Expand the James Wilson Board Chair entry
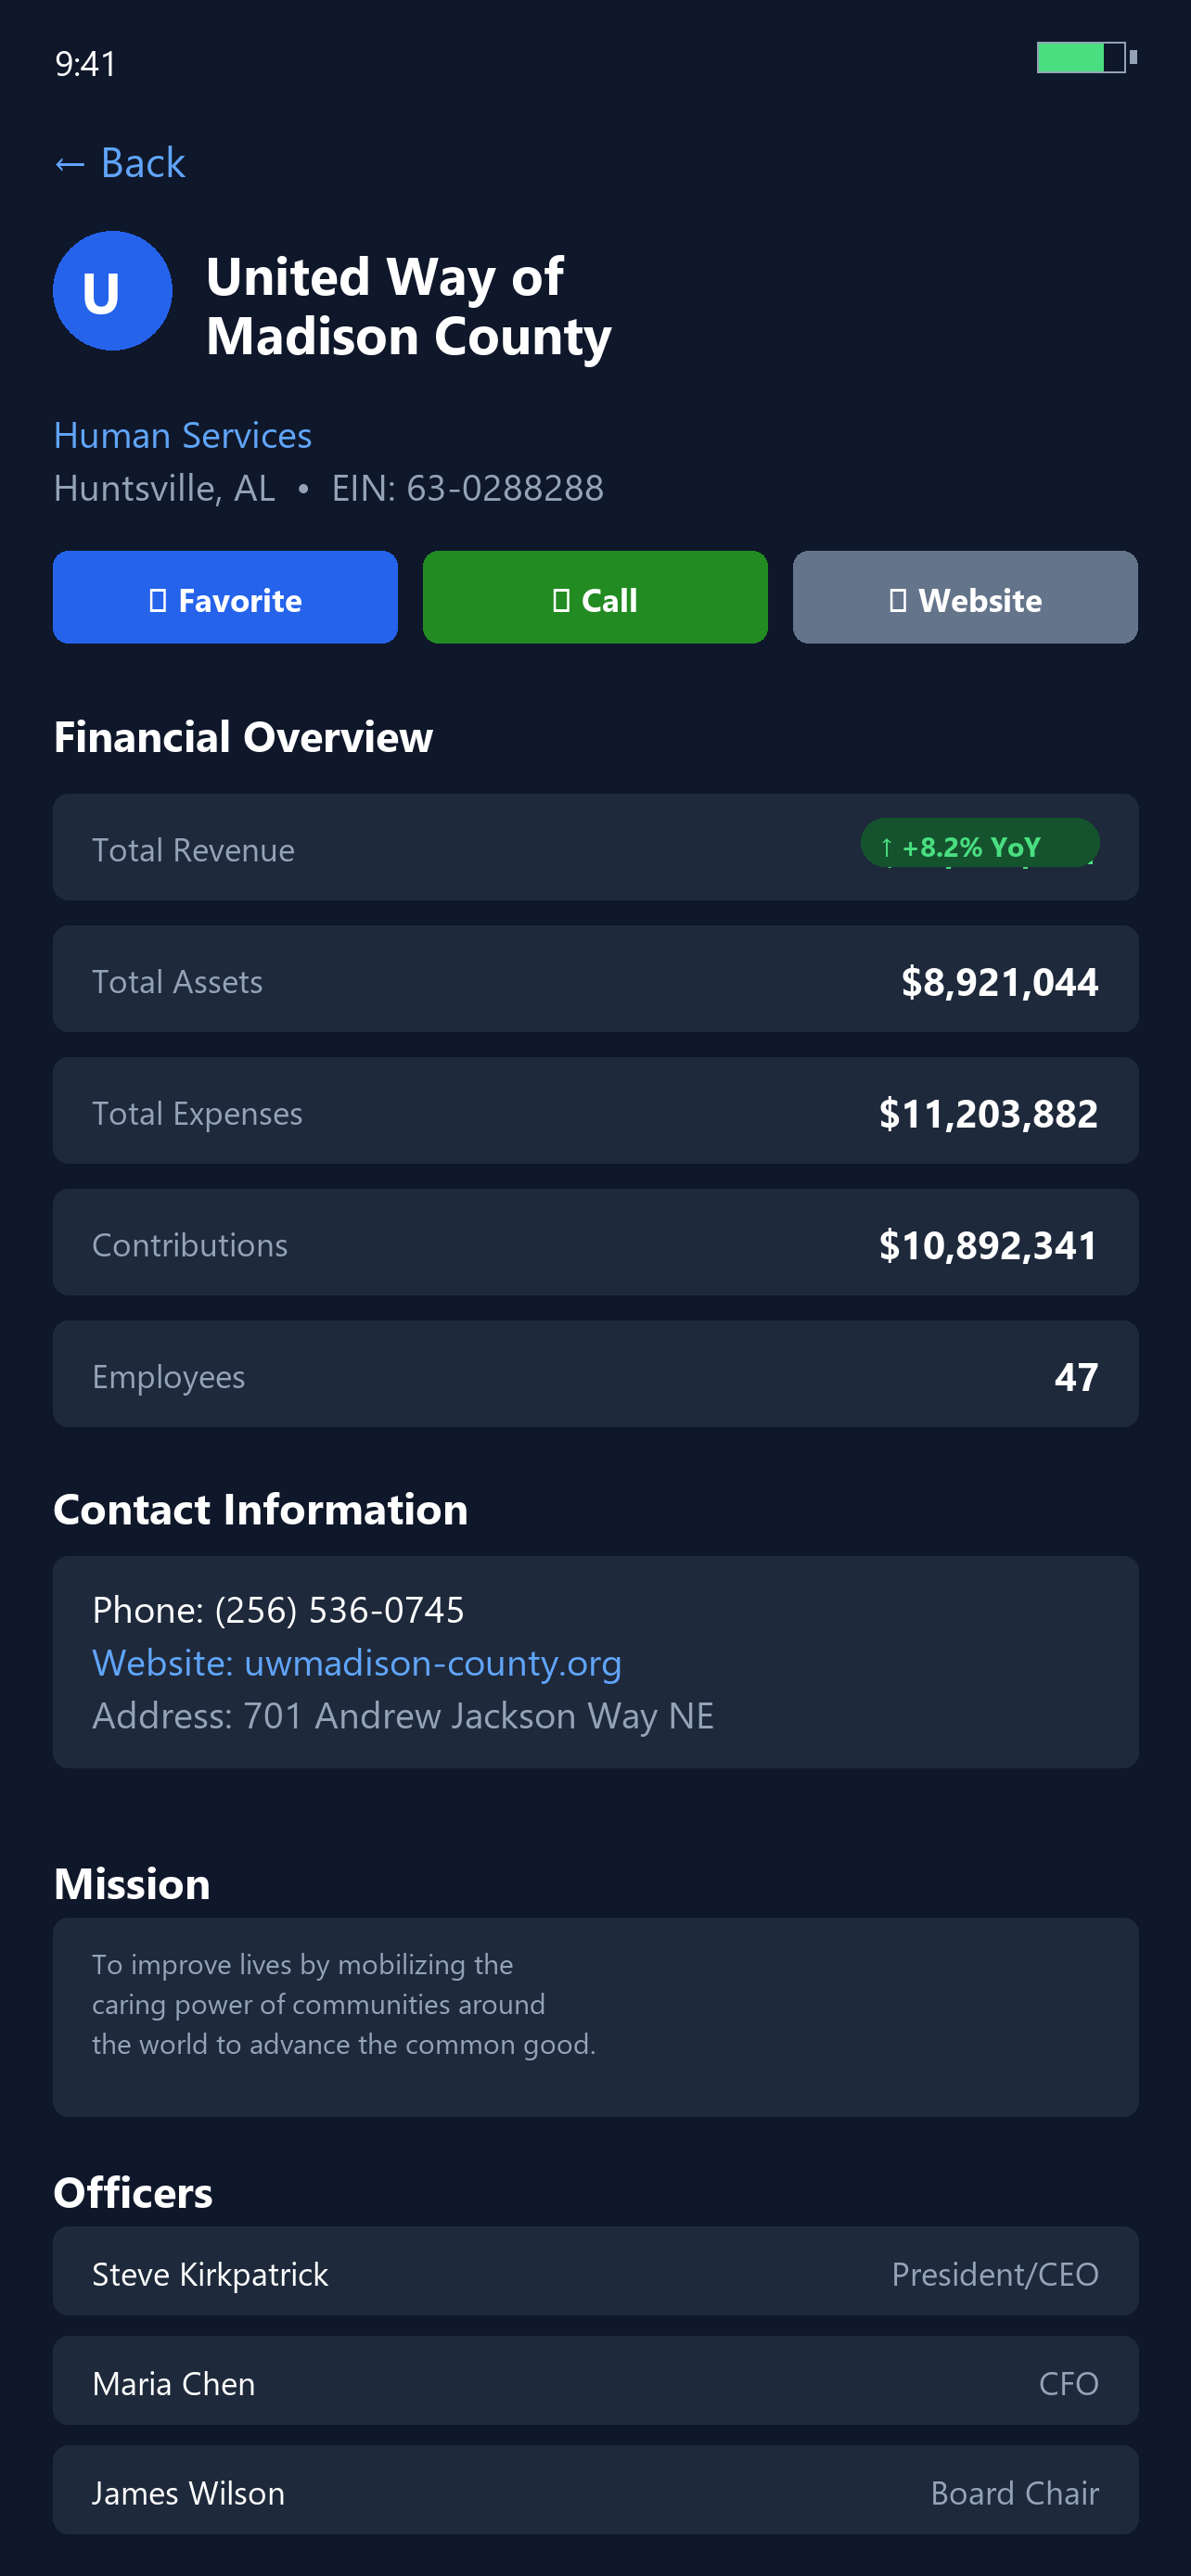This screenshot has width=1191, height=2576. point(595,2492)
